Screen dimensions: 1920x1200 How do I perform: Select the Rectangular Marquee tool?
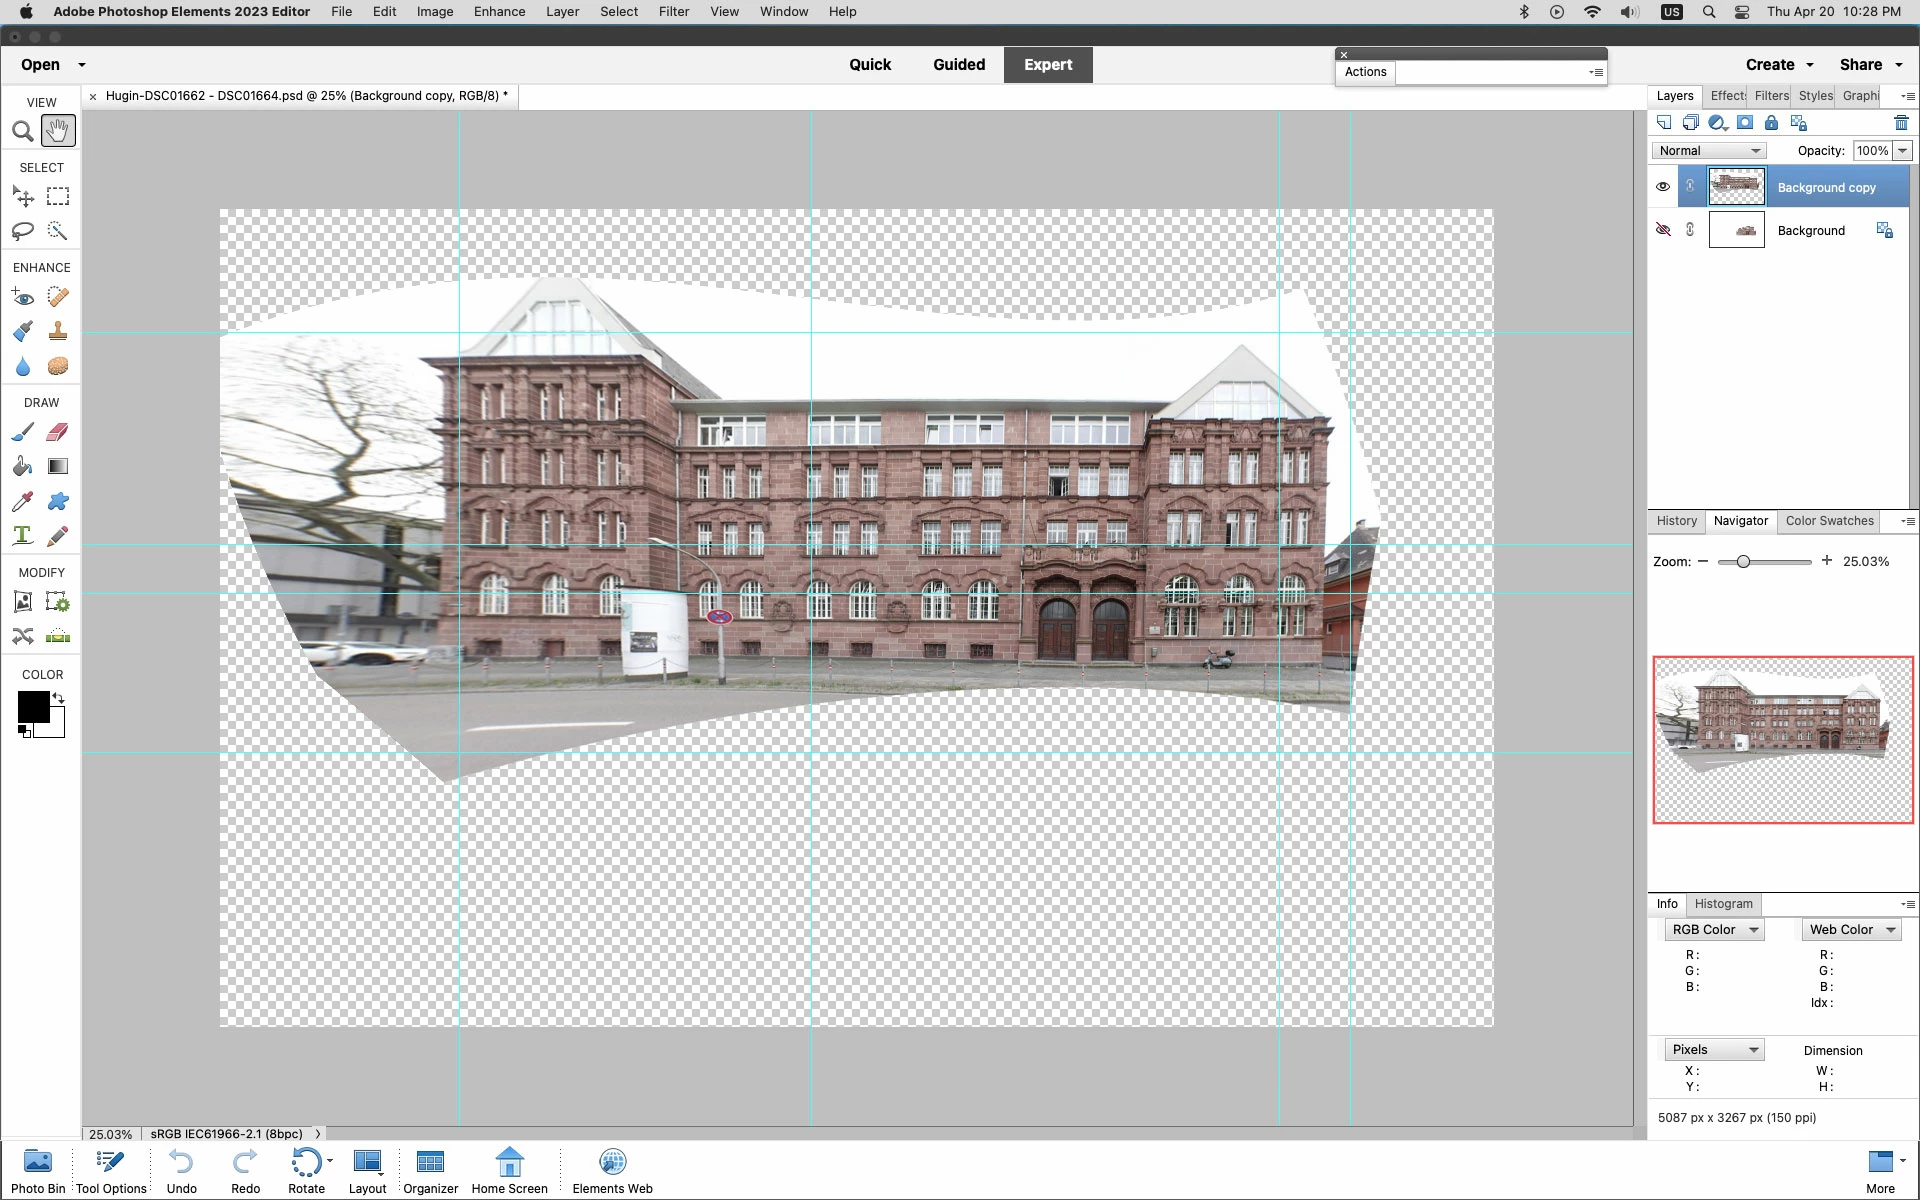tap(58, 196)
